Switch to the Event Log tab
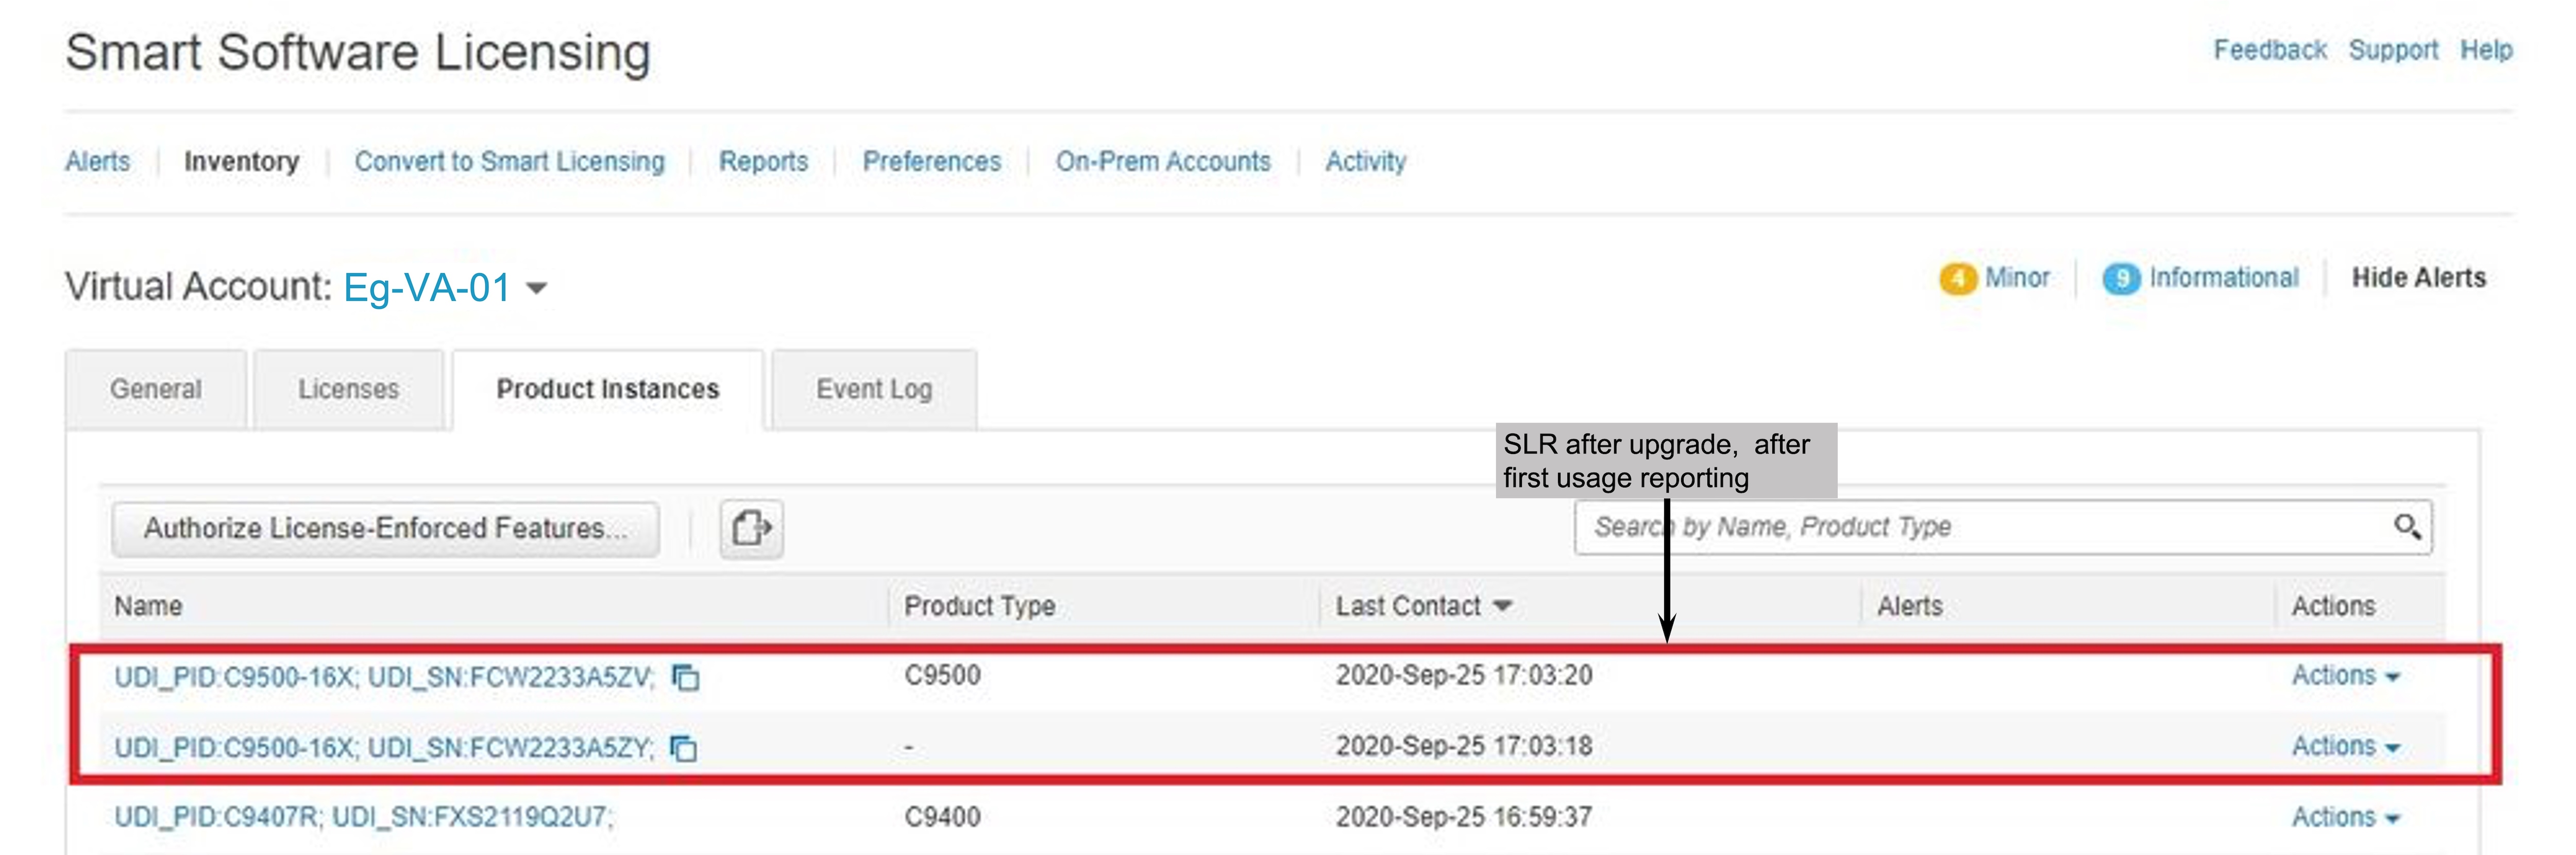This screenshot has height=855, width=2576. [x=874, y=389]
